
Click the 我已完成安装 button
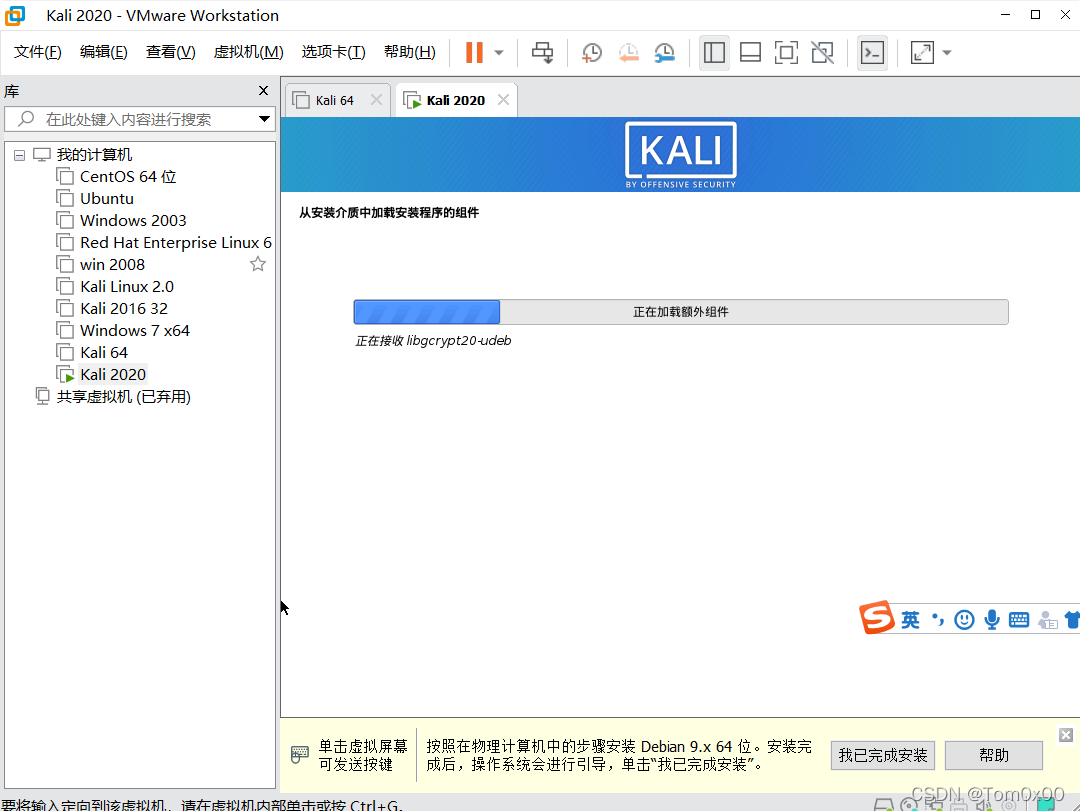(x=882, y=756)
